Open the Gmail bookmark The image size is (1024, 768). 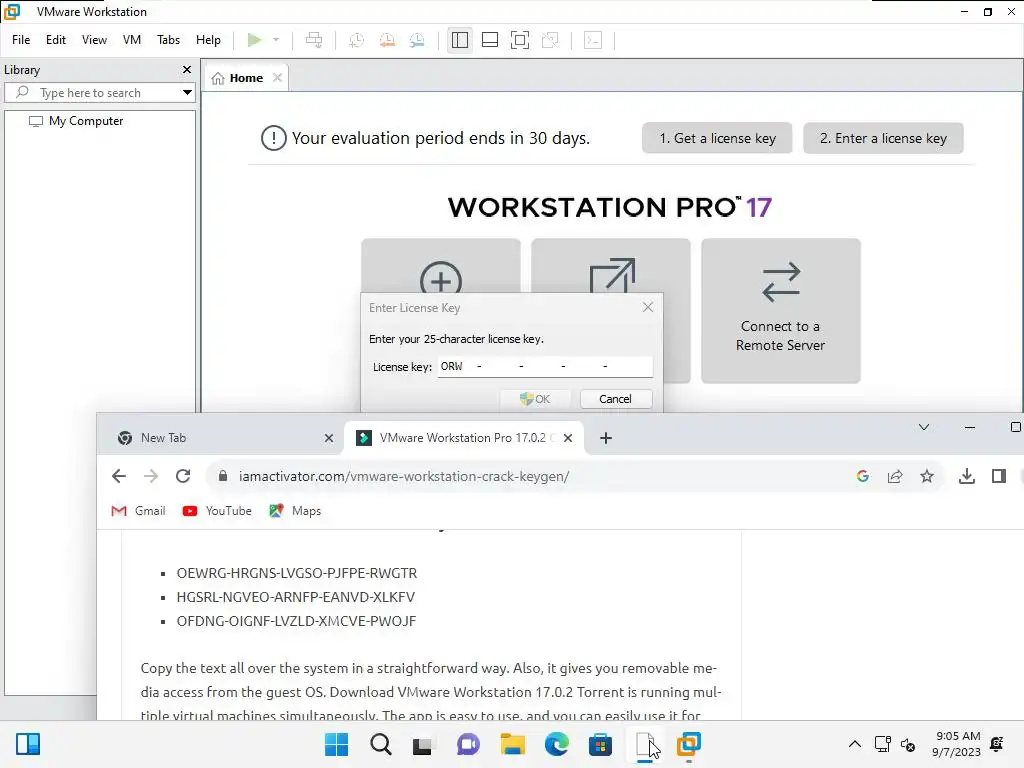138,511
